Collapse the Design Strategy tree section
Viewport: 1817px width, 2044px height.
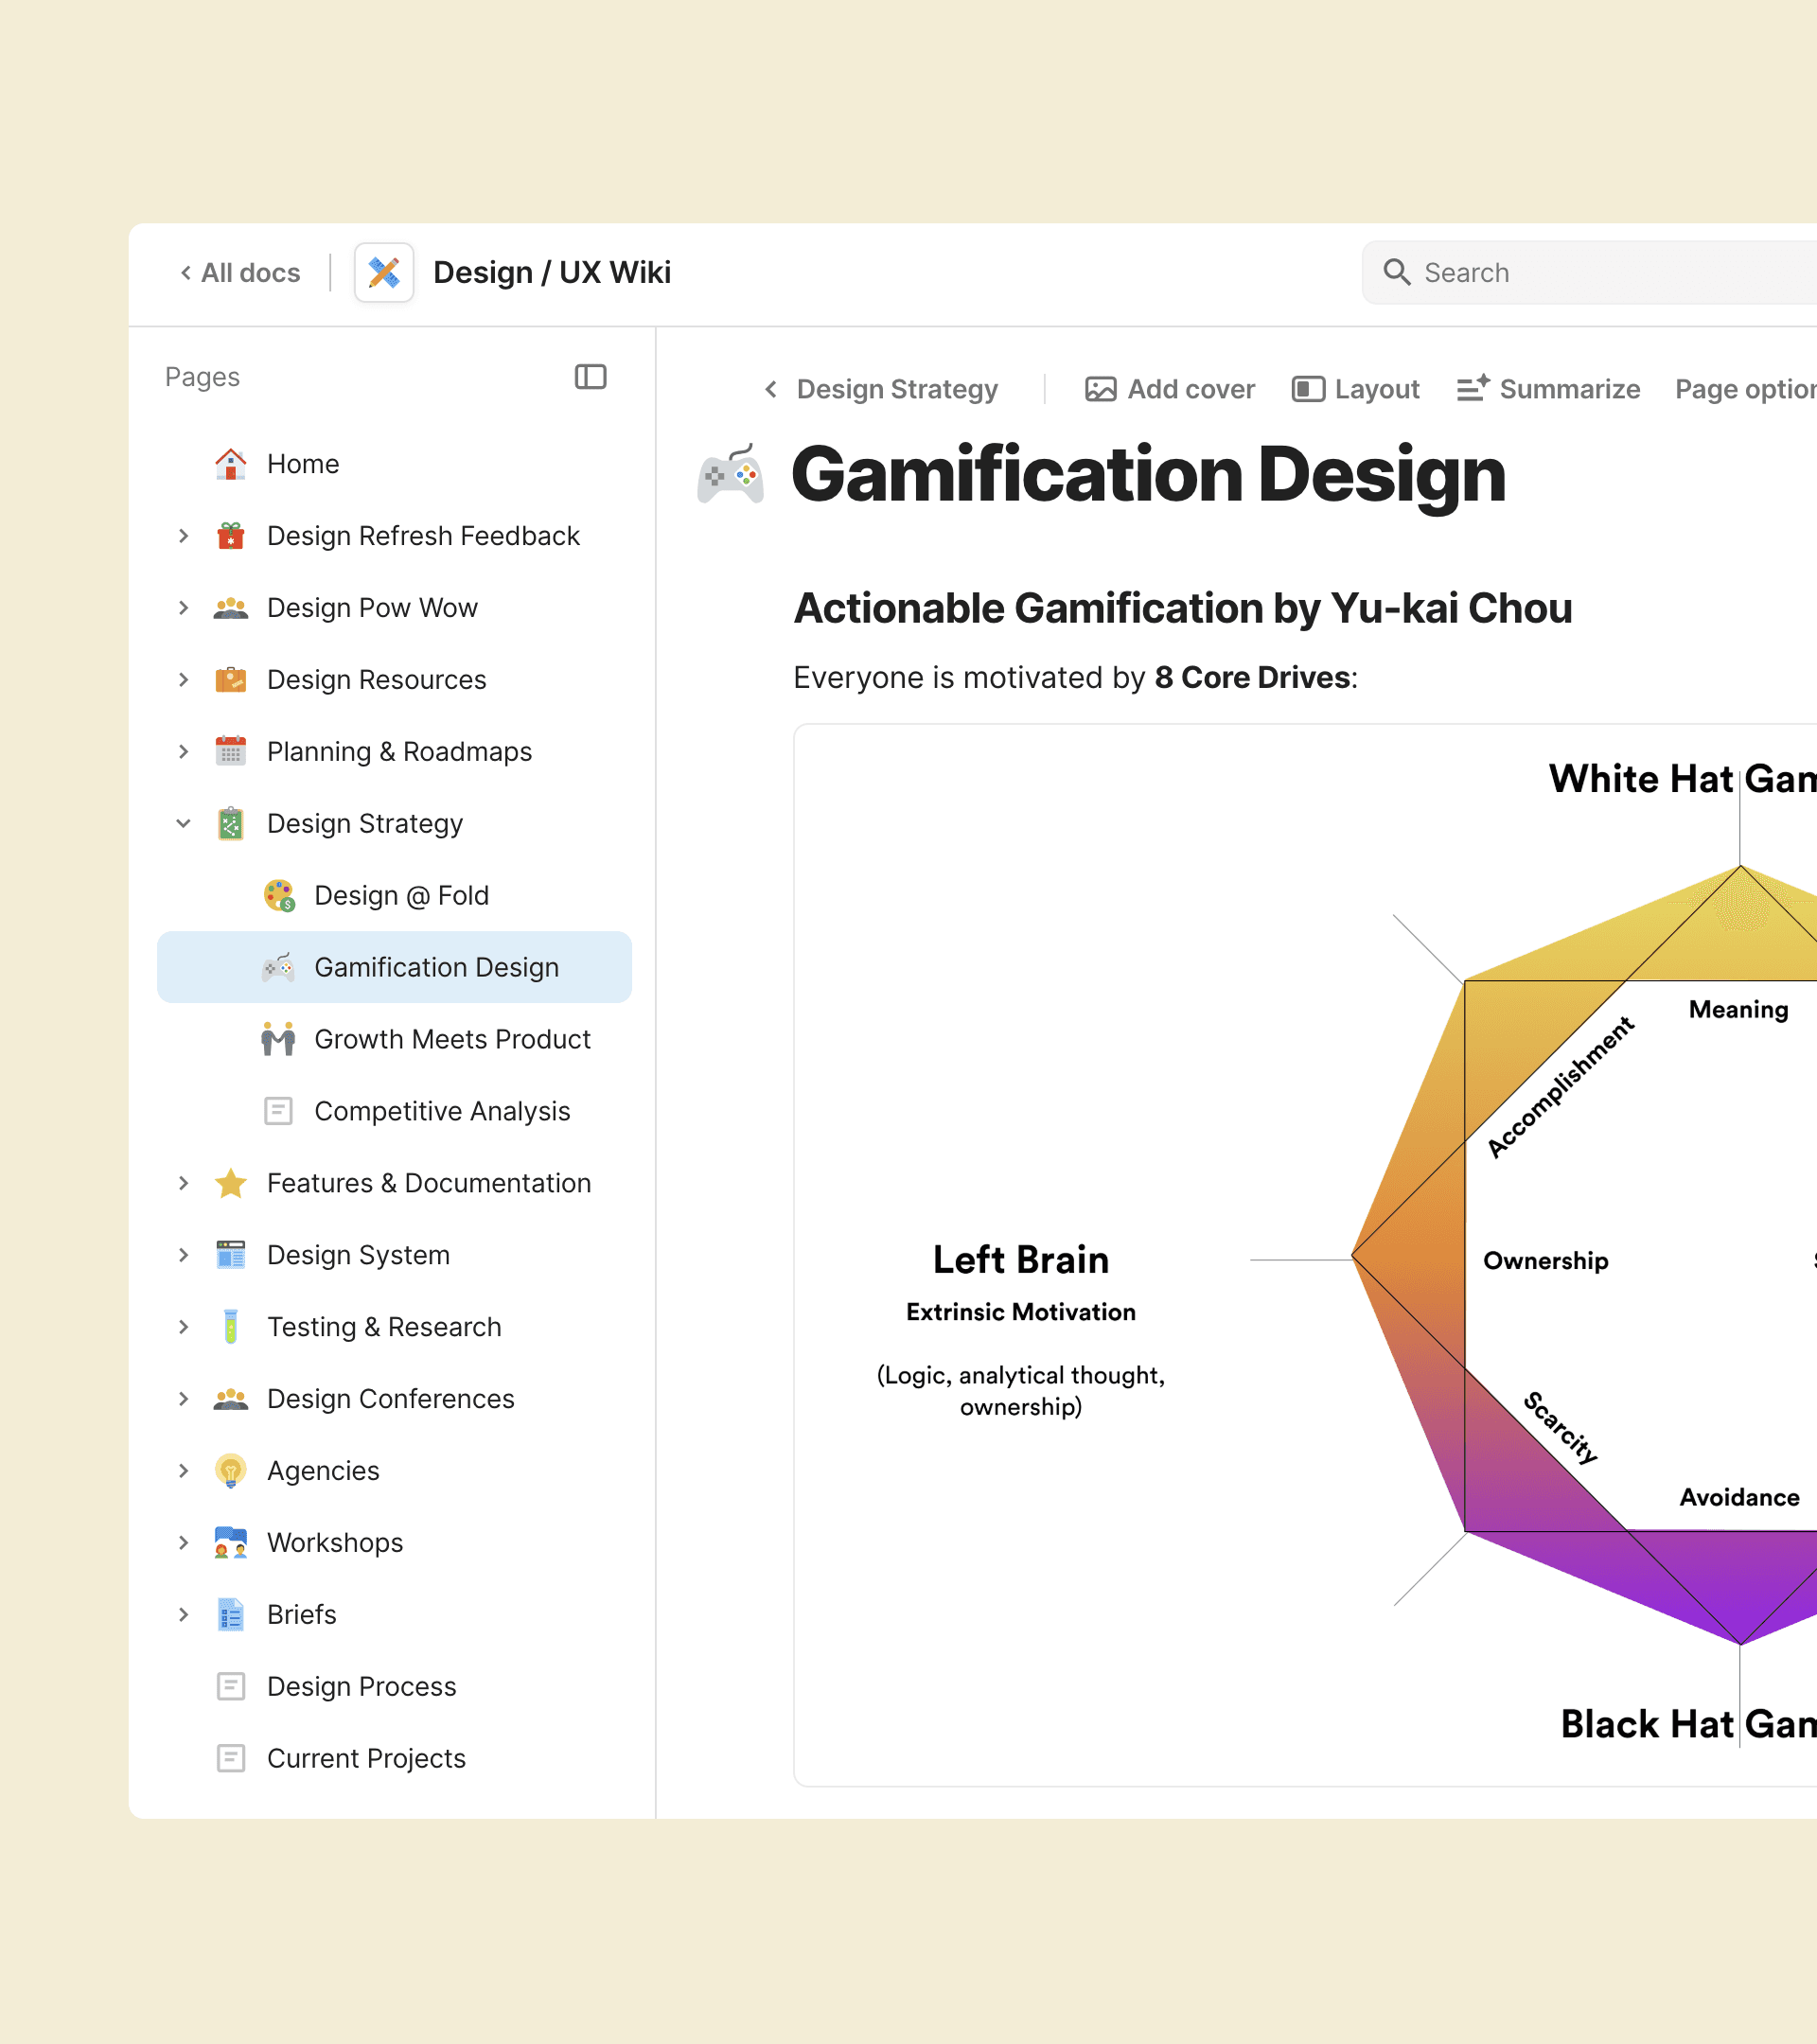tap(183, 823)
